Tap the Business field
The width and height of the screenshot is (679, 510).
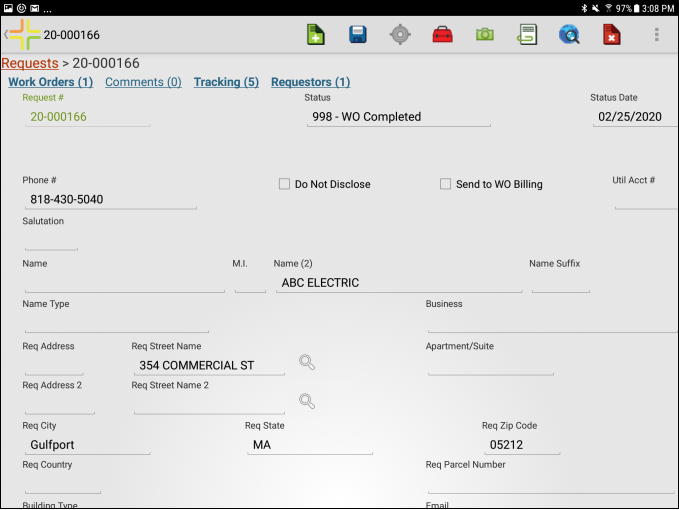coord(553,323)
